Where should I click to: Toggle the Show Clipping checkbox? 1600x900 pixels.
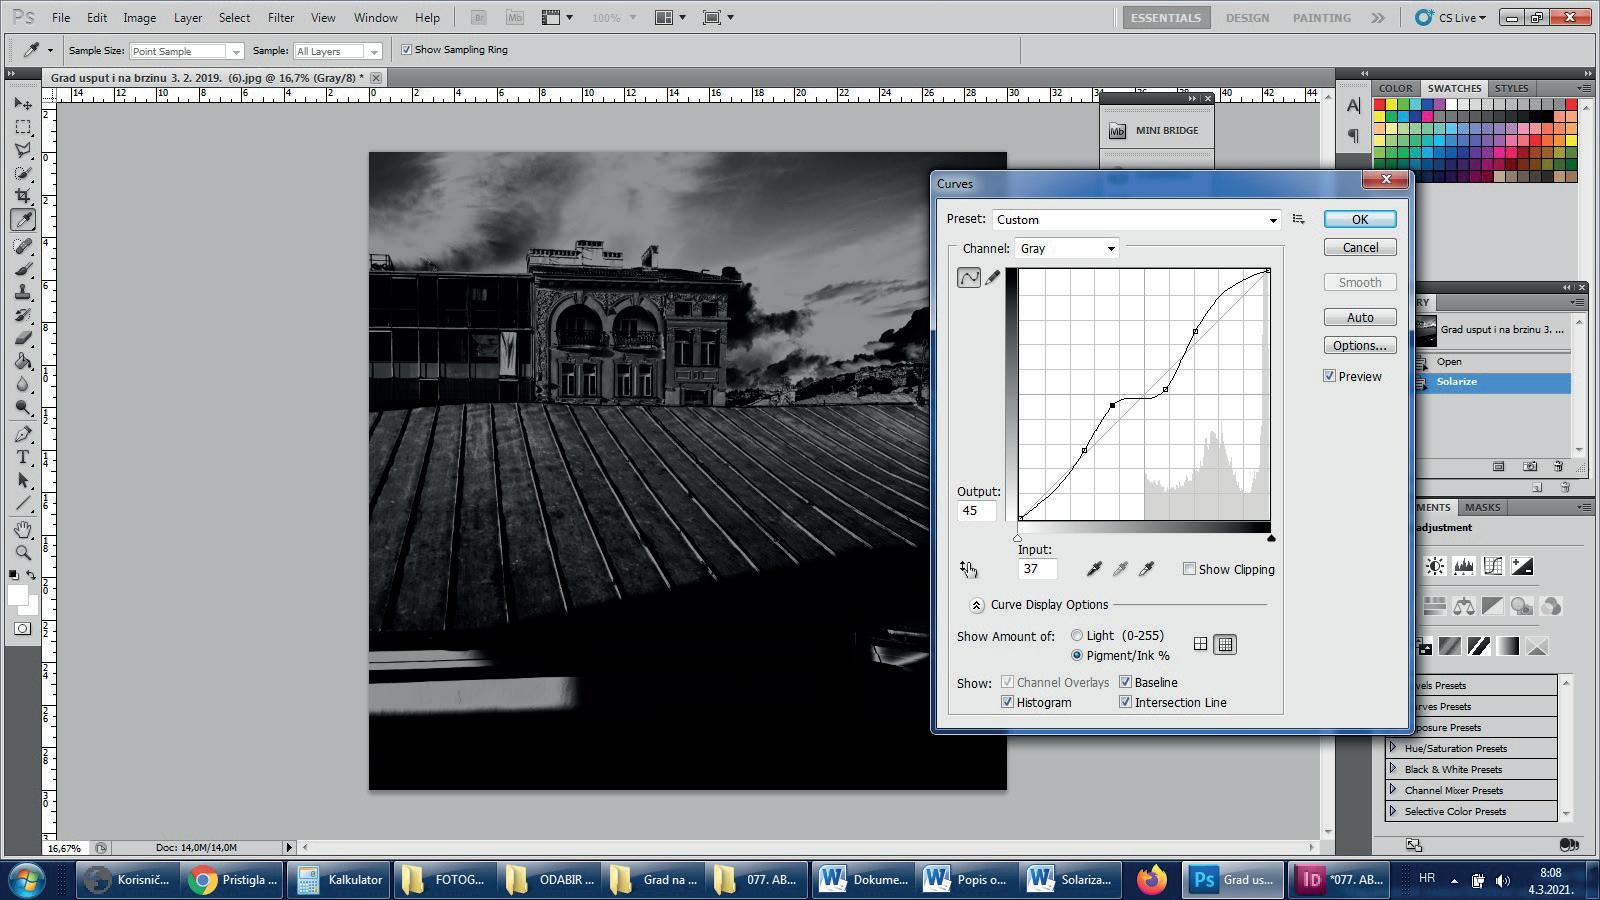[x=1189, y=569]
